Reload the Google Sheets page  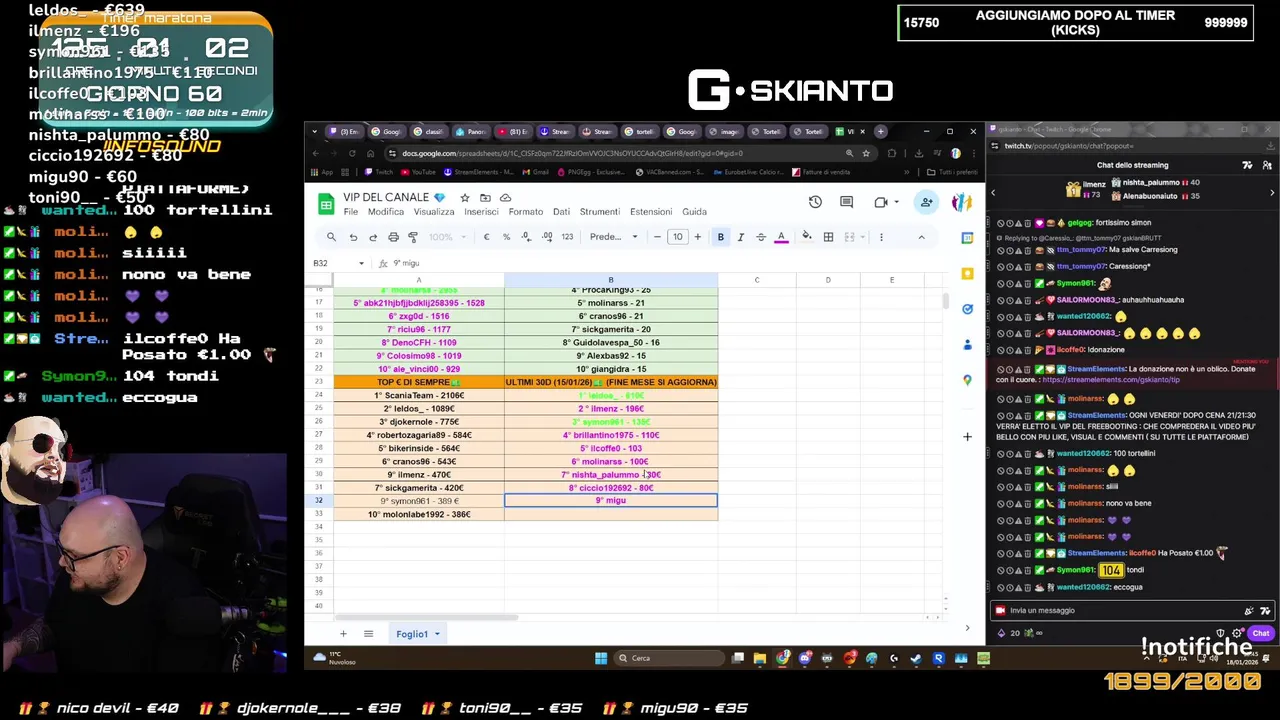(x=352, y=153)
